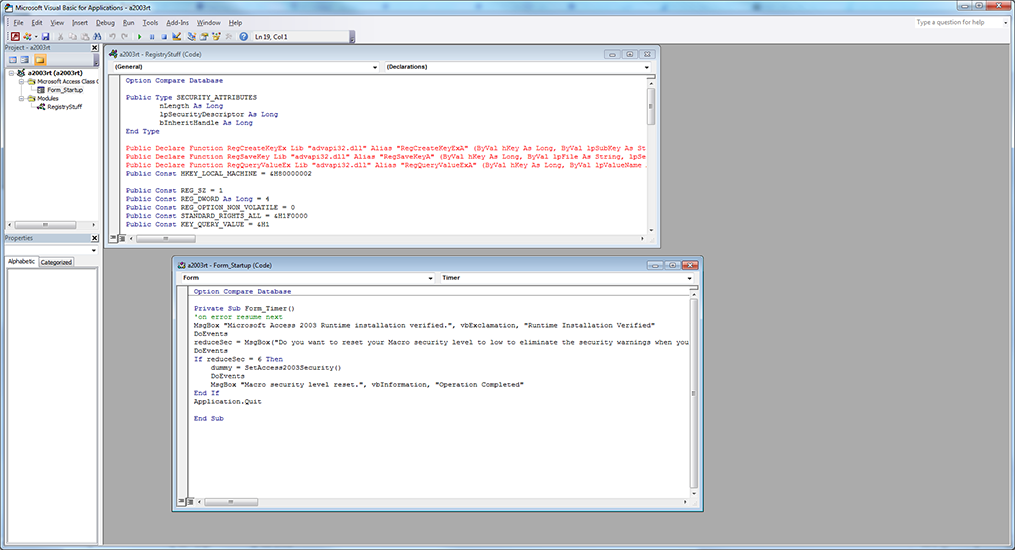
Task: Collapse the Modules folder node
Action: click(21, 98)
